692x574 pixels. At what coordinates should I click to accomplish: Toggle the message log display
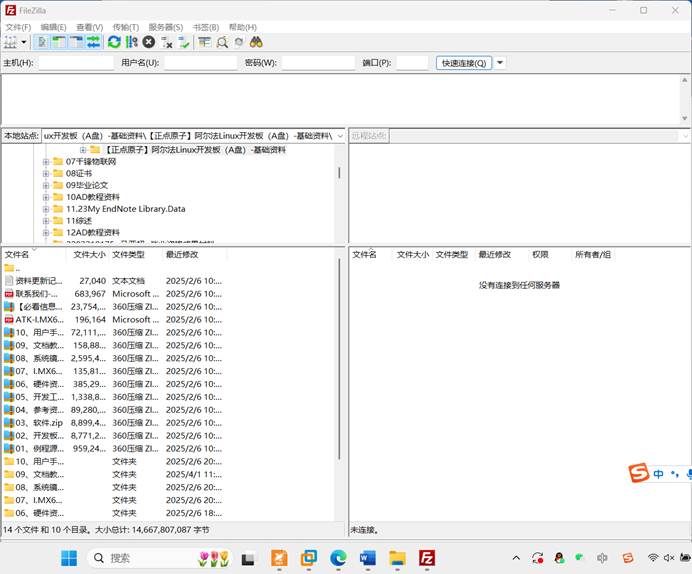click(x=42, y=42)
